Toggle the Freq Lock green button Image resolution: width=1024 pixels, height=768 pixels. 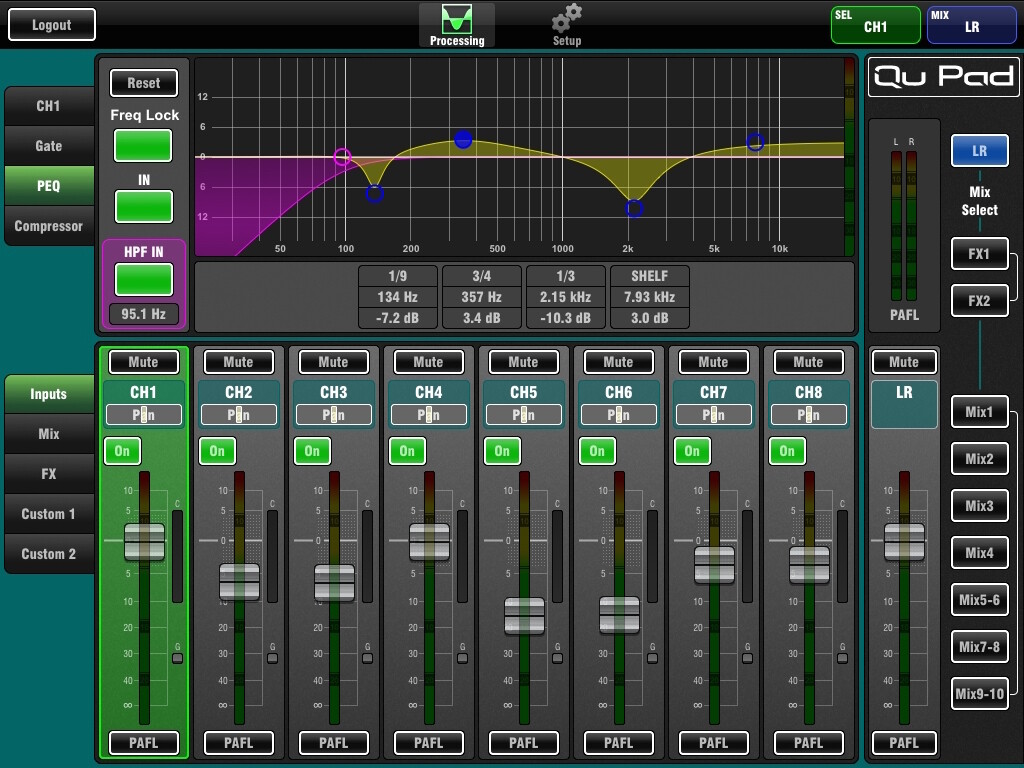click(x=143, y=146)
